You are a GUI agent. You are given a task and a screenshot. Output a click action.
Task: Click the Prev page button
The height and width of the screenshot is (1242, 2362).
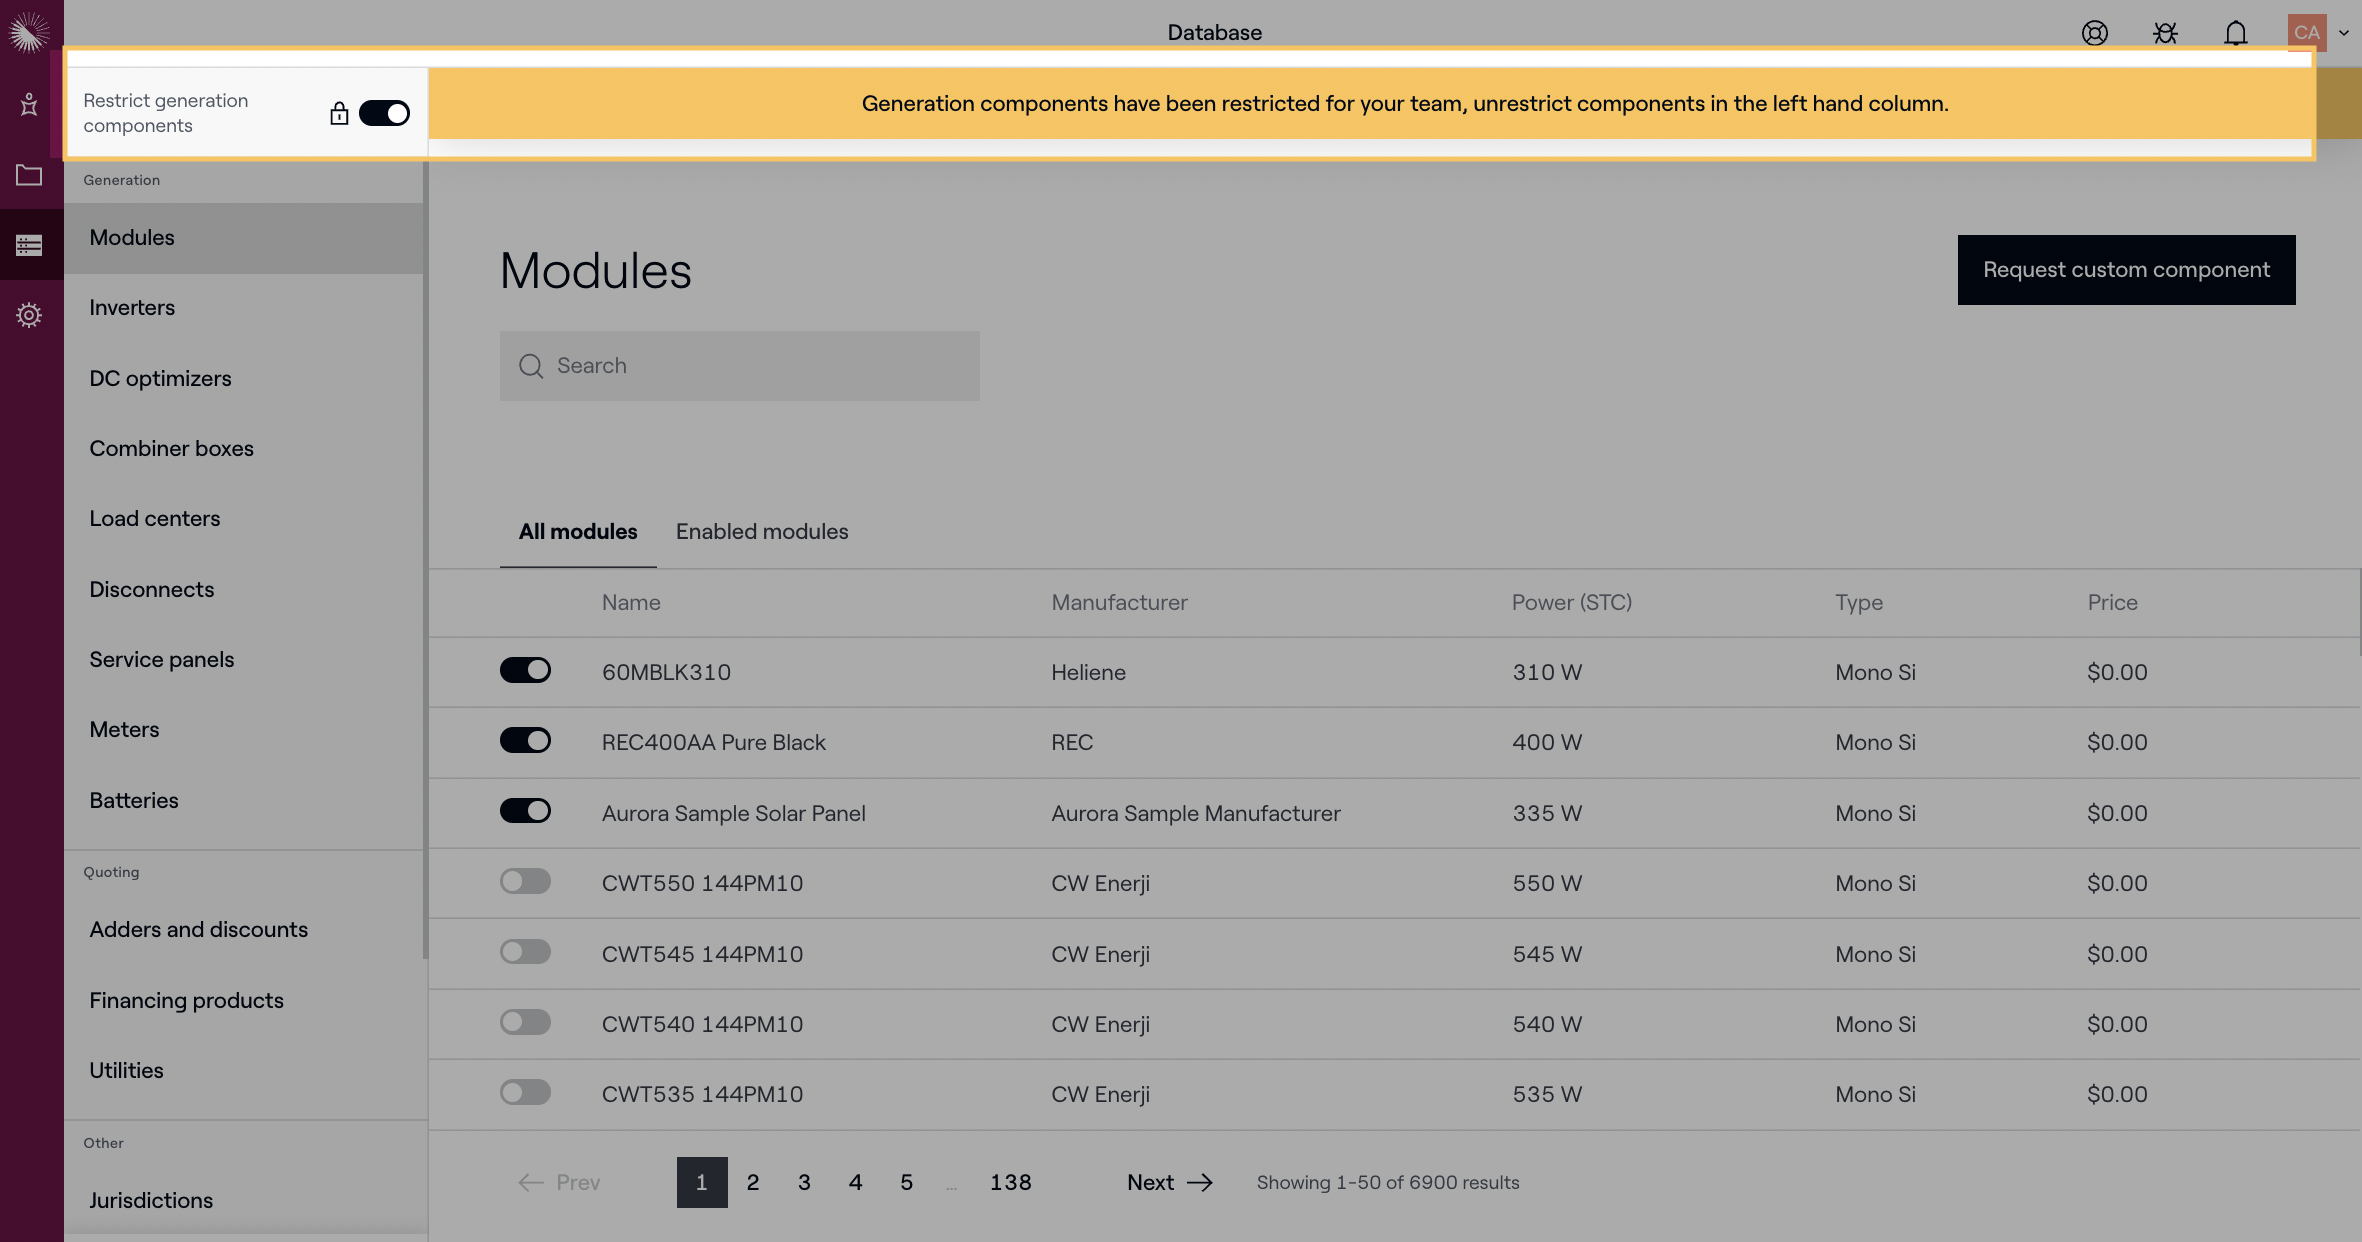click(559, 1182)
